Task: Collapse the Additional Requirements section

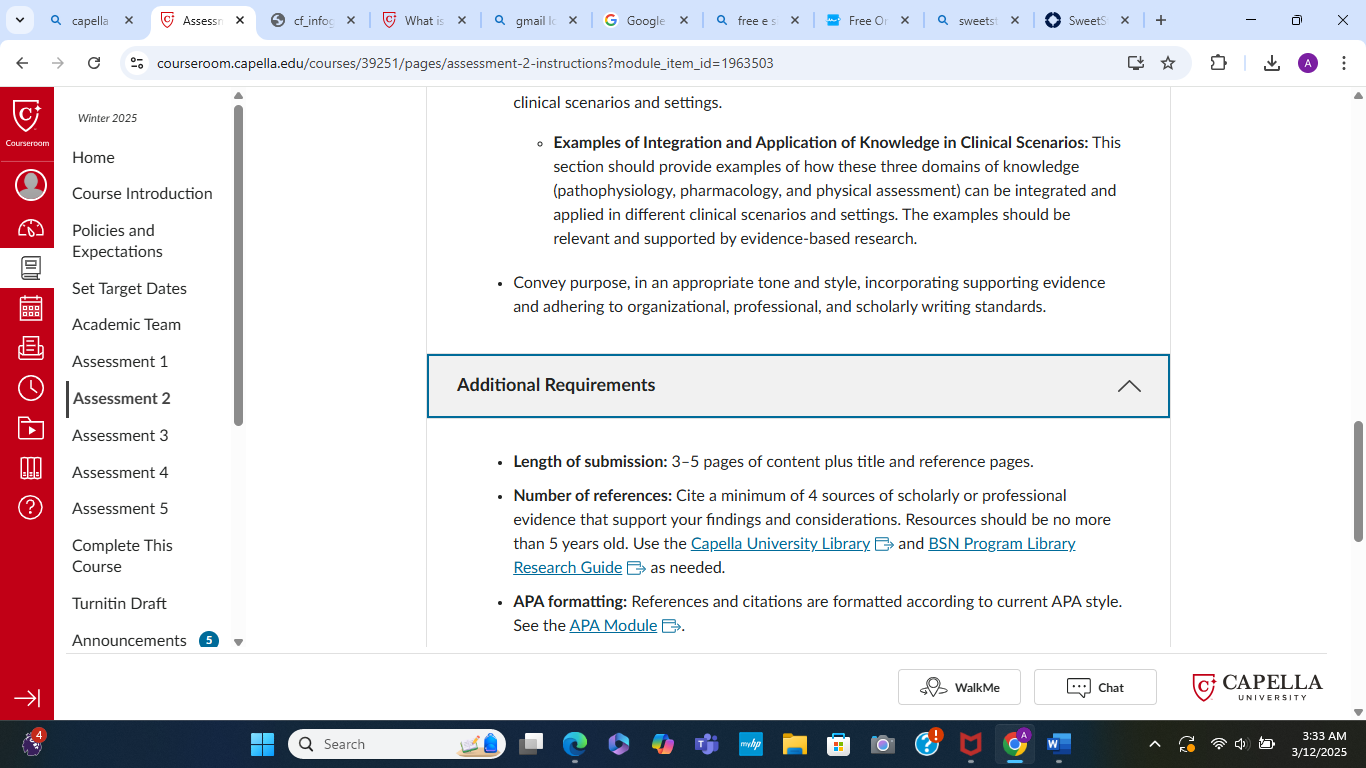Action: pos(1129,386)
